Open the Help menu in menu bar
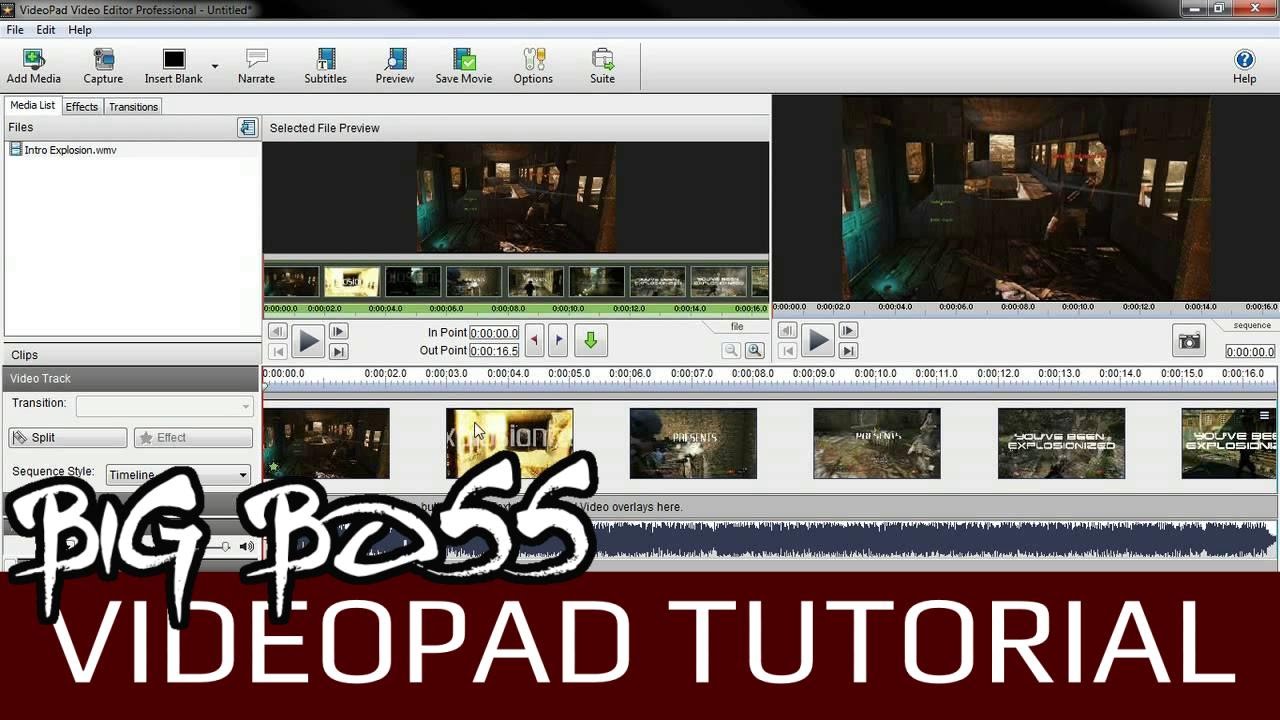 pyautogui.click(x=80, y=30)
